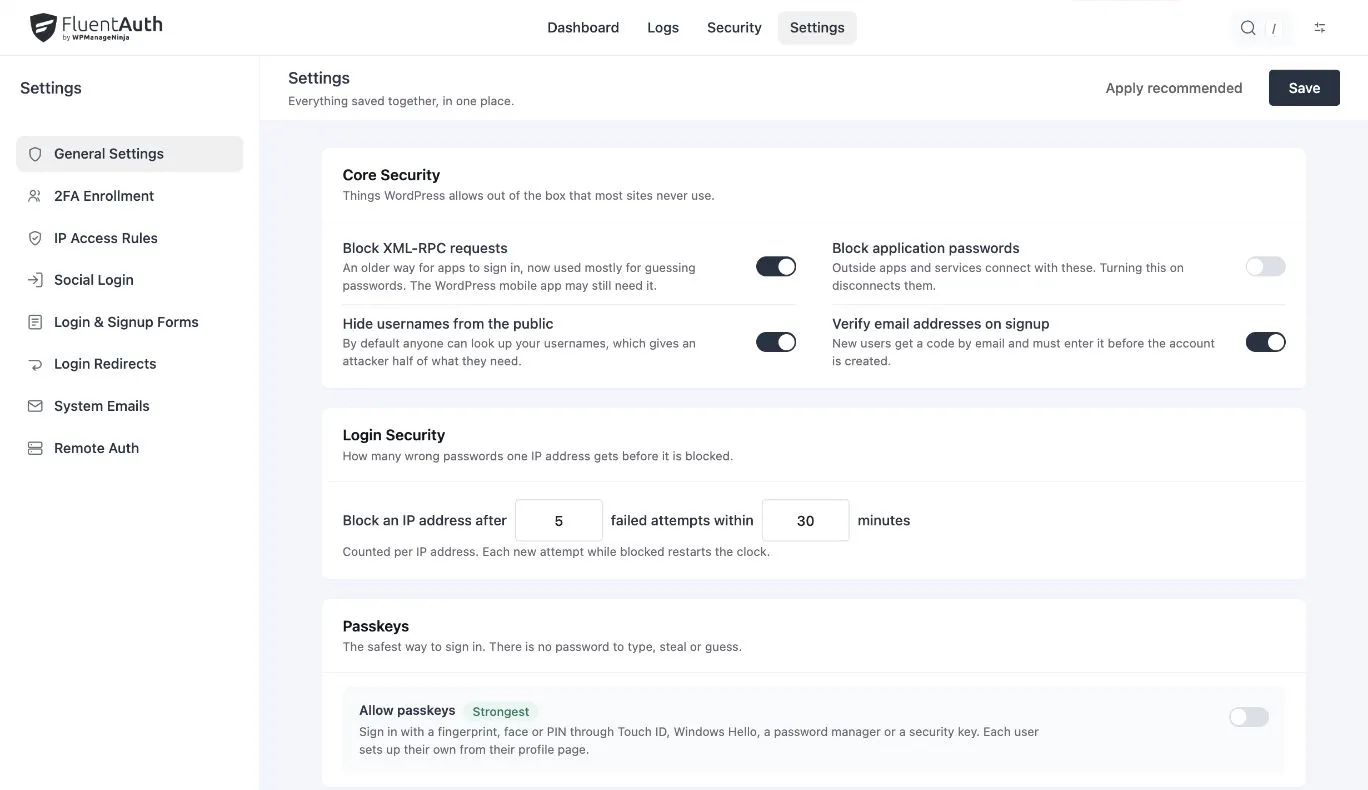This screenshot has height=790, width=1368.
Task: Click the slash shortcut key hint
Action: point(1274,29)
